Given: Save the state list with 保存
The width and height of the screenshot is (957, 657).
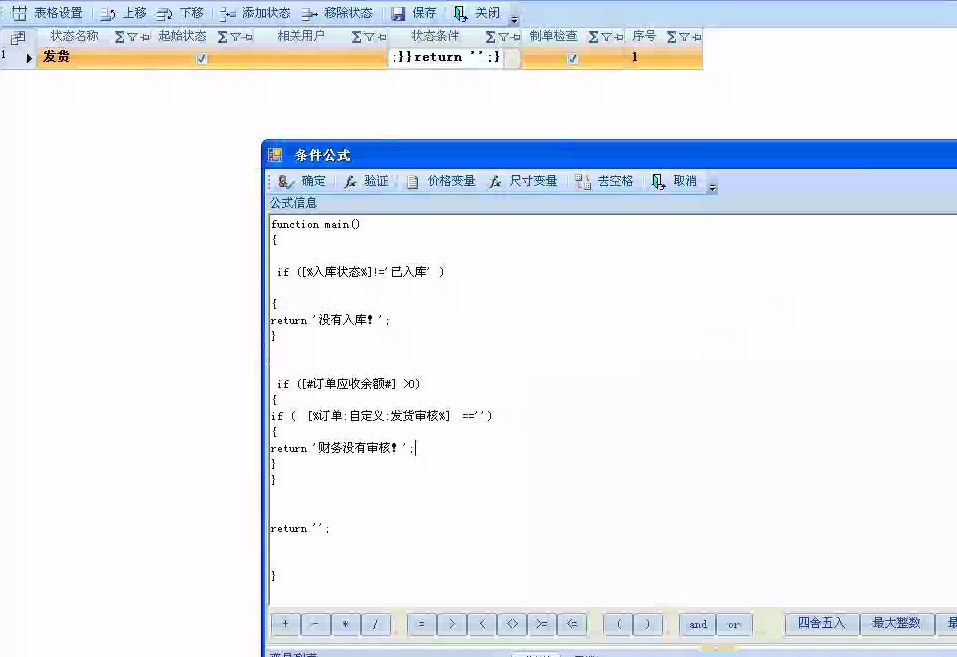Looking at the screenshot, I should tap(414, 13).
